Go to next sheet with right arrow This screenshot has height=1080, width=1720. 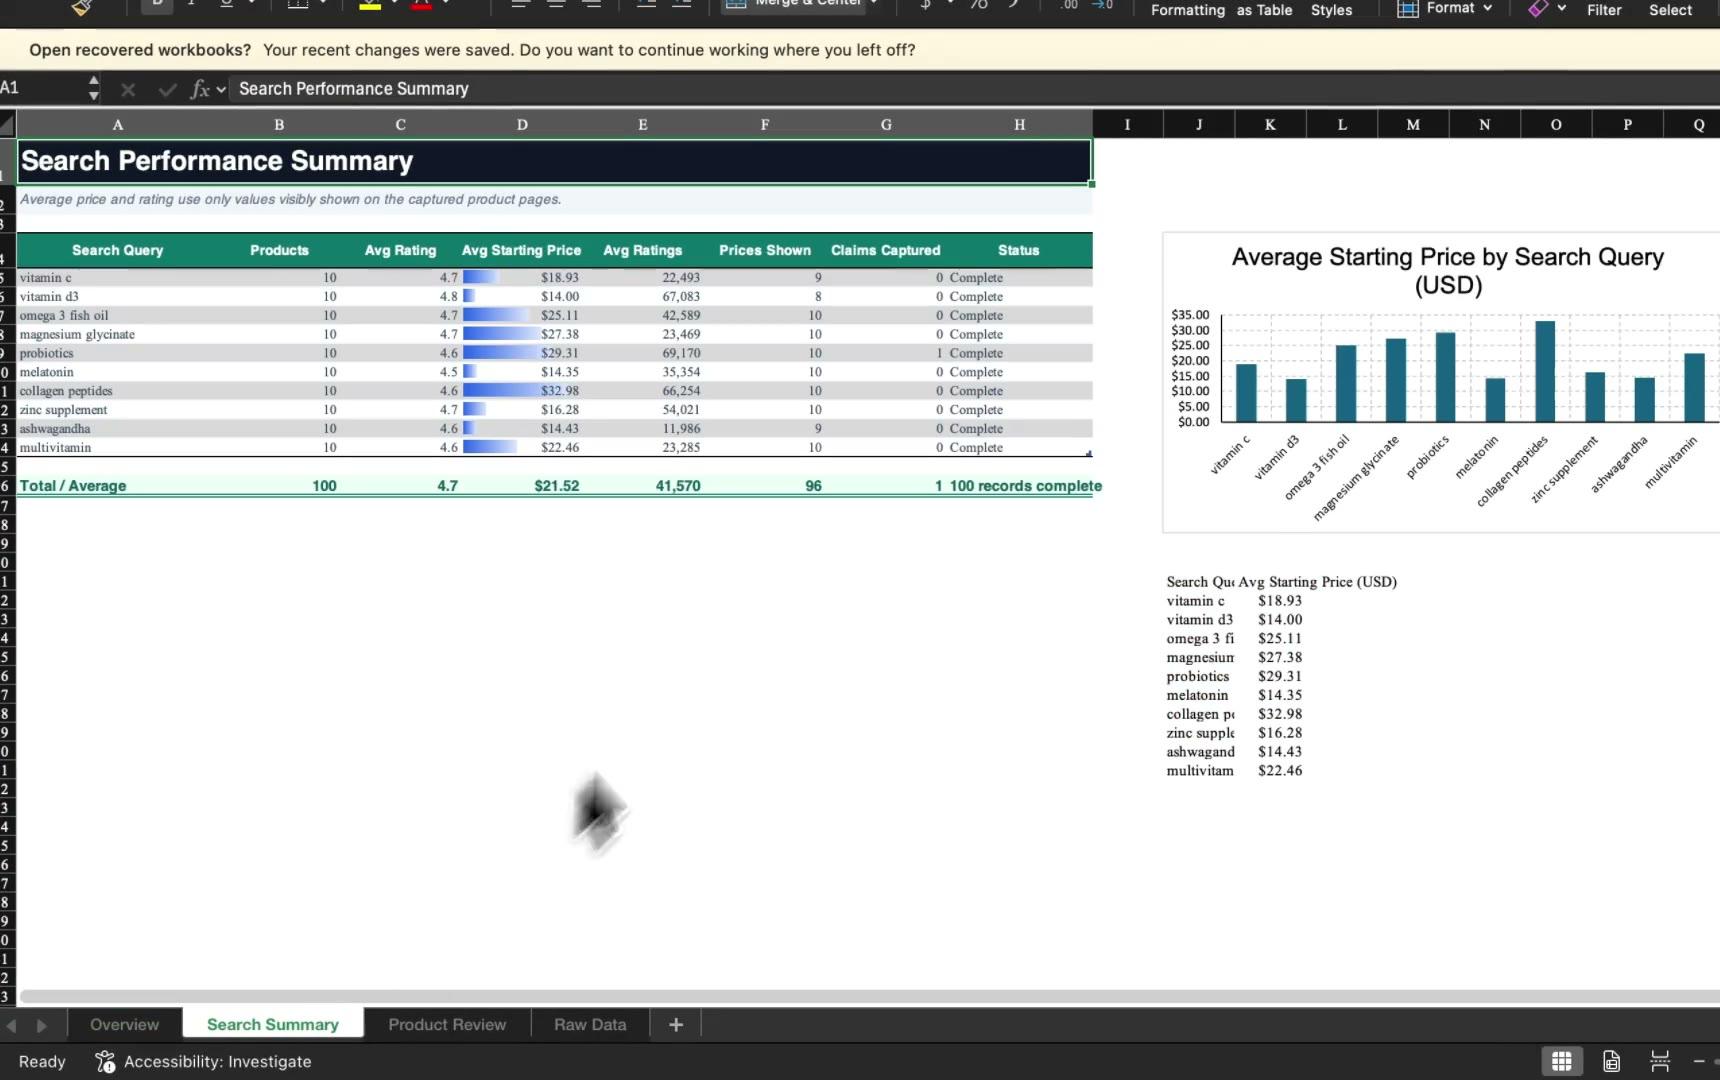pyautogui.click(x=42, y=1025)
